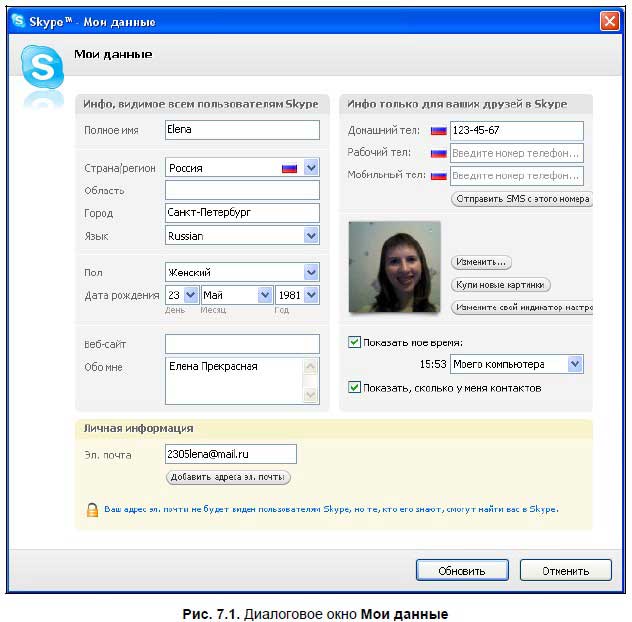Screen dimensions: 632x622
Task: Click the 'Изменить...' picture button
Action: click(x=481, y=262)
